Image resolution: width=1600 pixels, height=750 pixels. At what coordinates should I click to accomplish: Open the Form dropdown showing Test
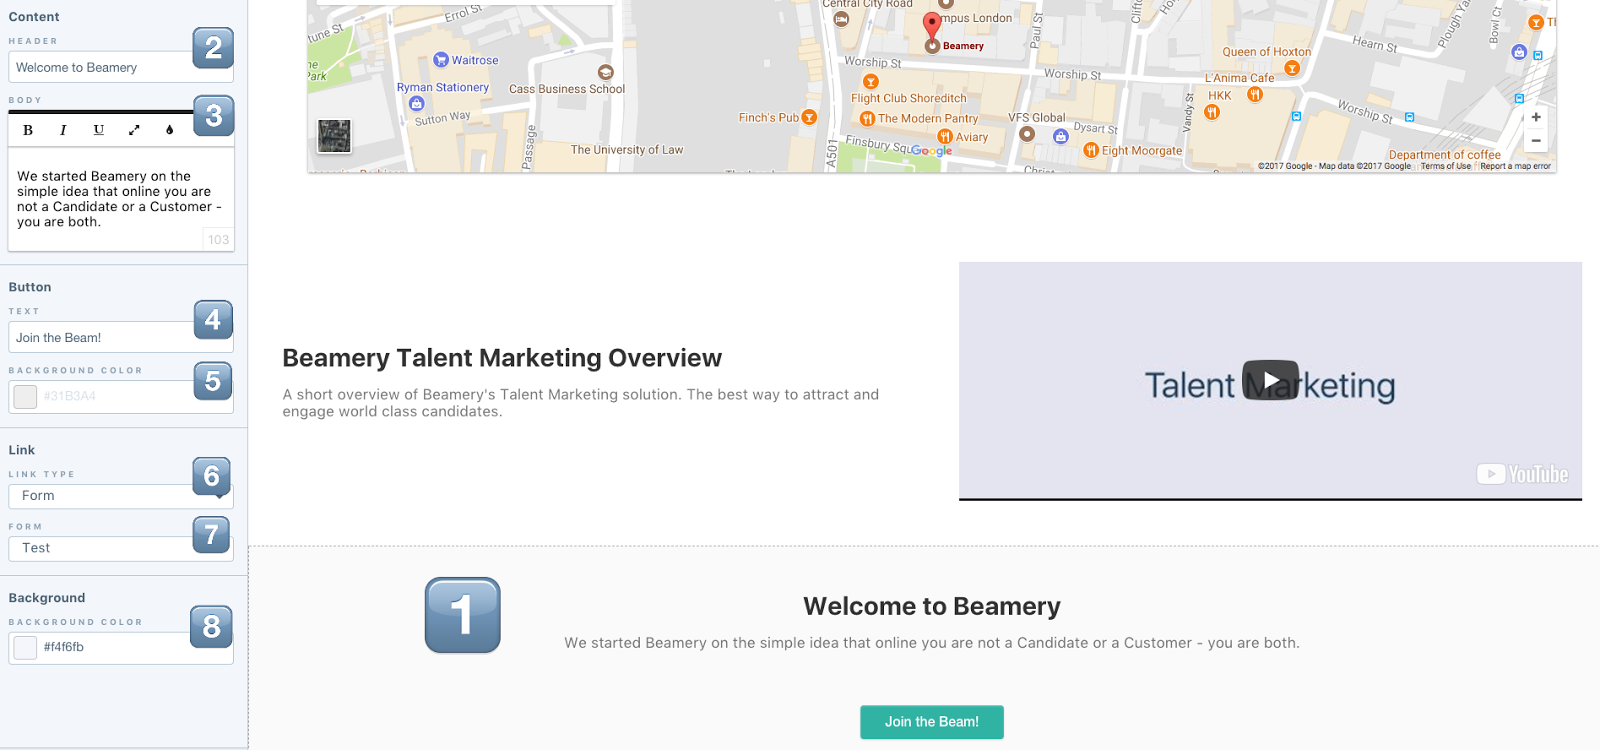(121, 548)
